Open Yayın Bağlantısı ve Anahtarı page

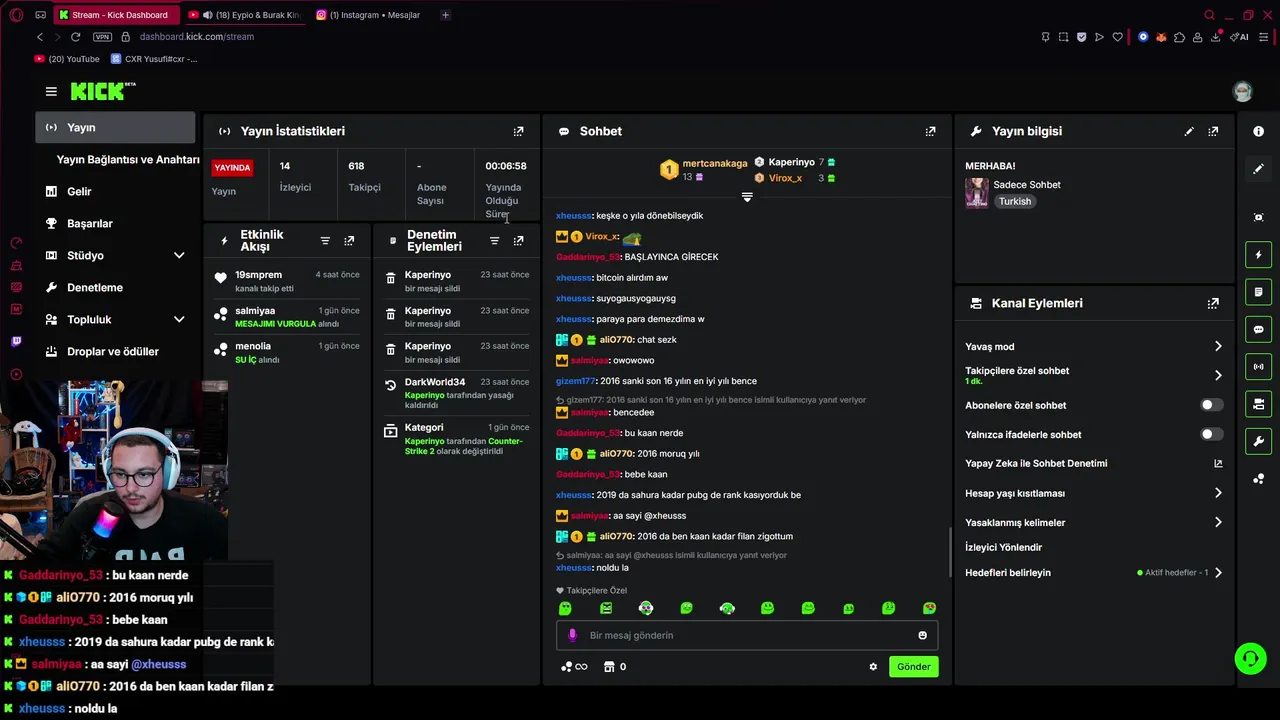pos(128,159)
